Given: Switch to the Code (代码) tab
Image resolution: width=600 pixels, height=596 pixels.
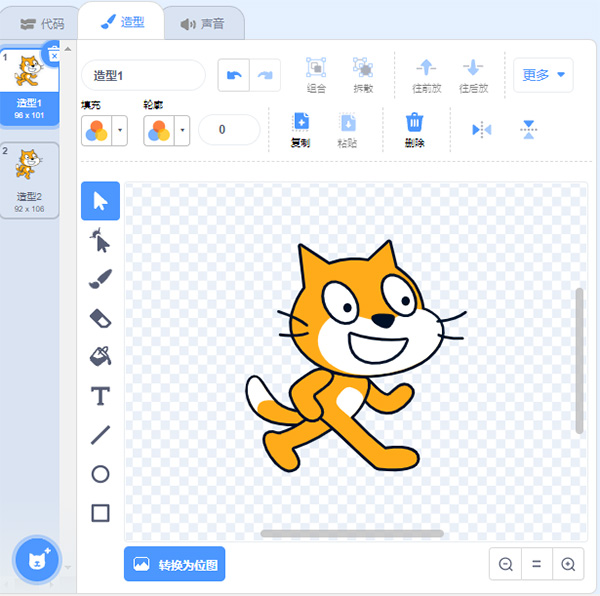Looking at the screenshot, I should click(x=42, y=24).
